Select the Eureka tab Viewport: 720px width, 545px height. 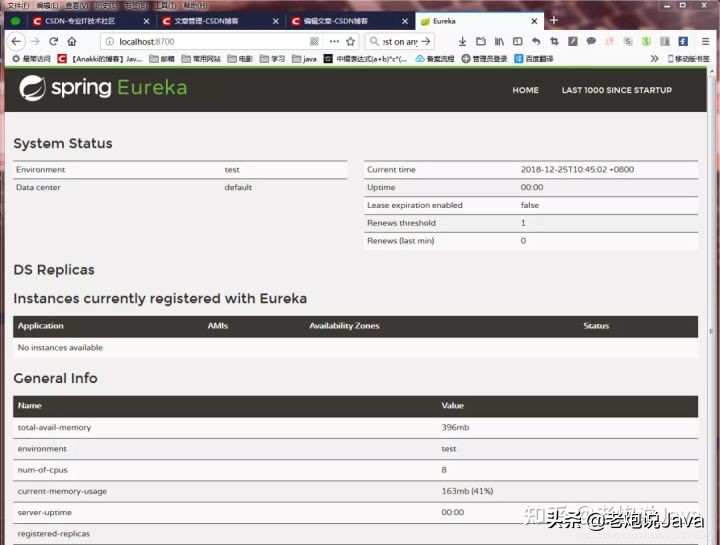(479, 21)
